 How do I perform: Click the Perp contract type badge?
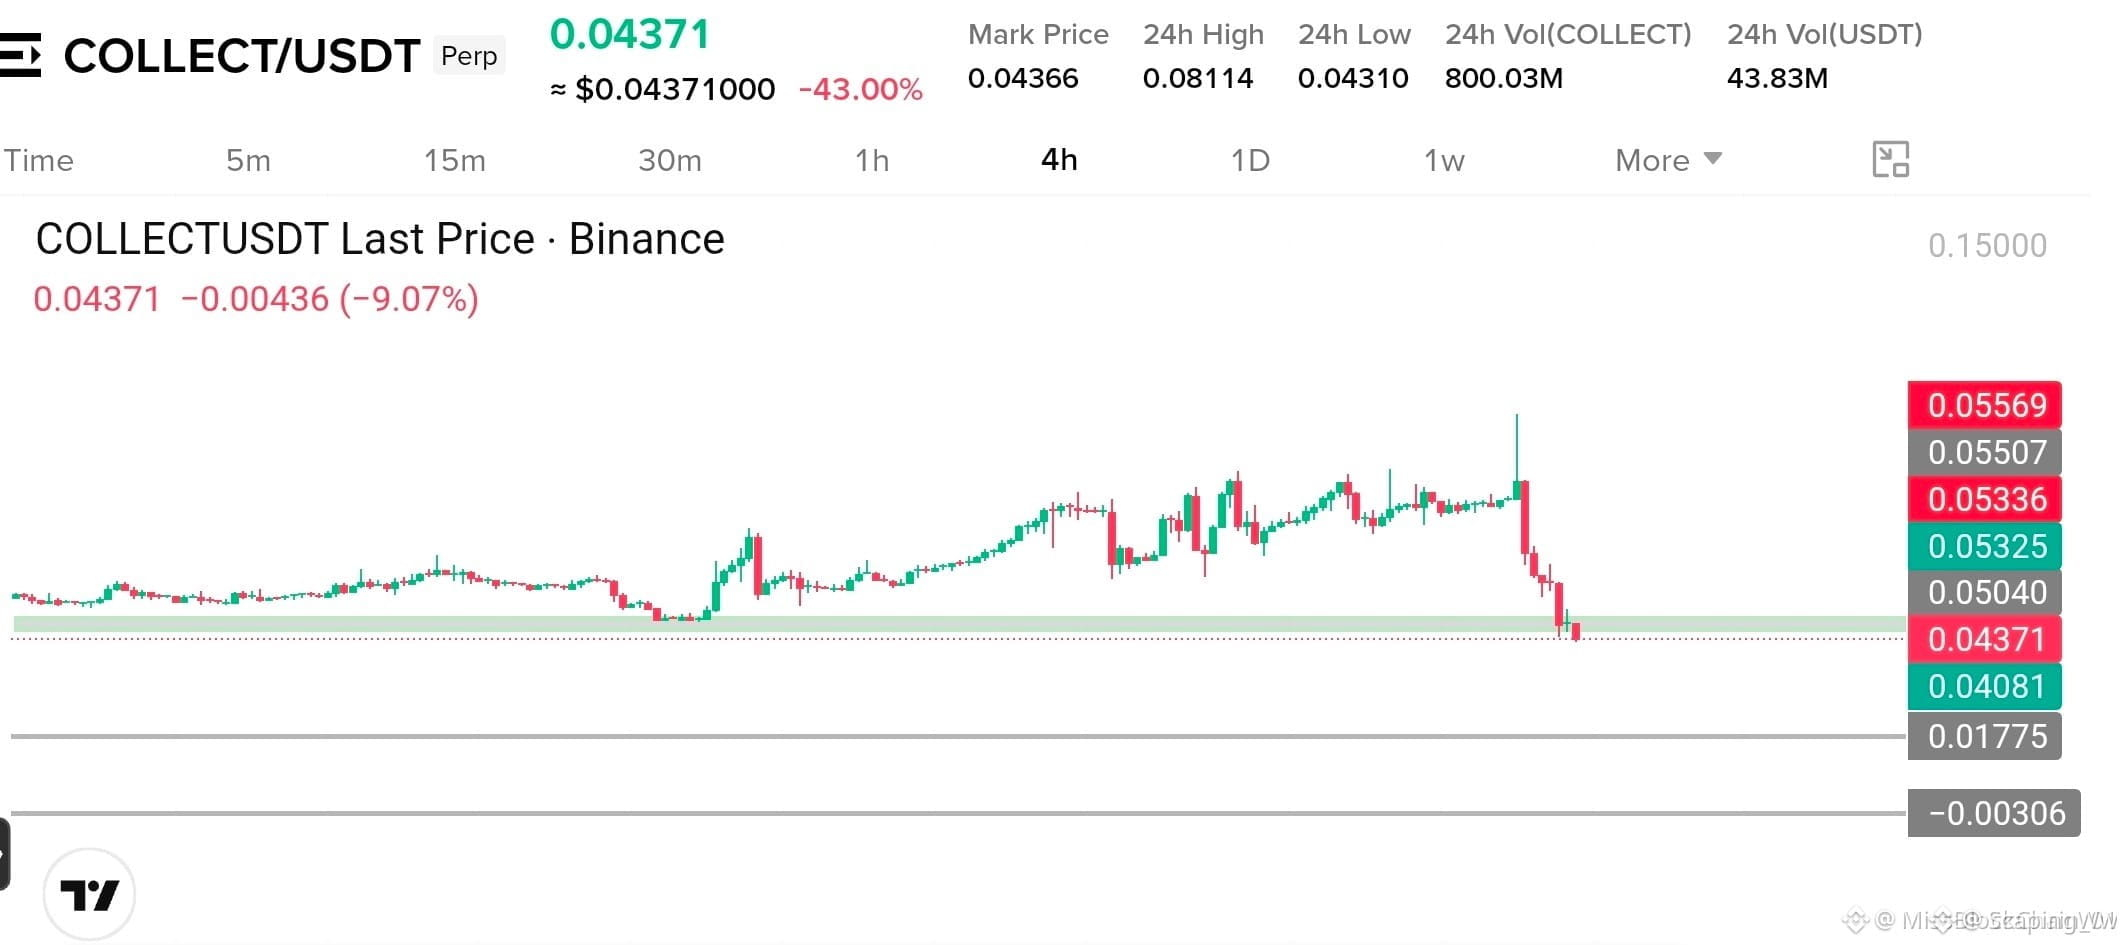point(469,55)
